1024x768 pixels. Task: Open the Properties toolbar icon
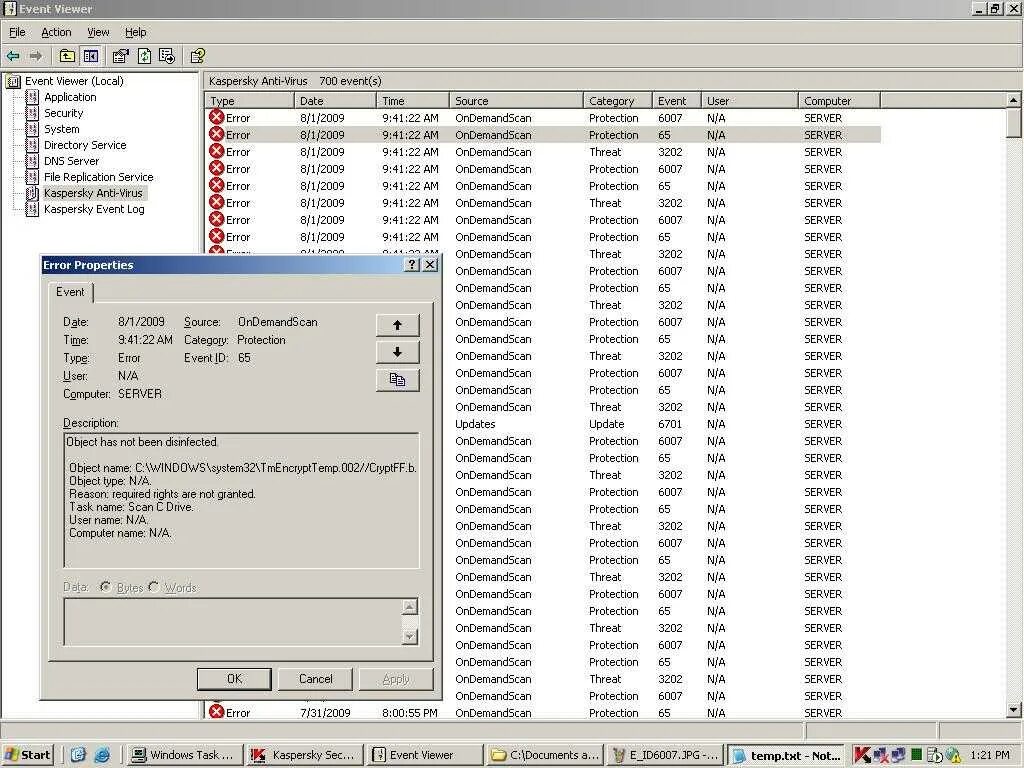pyautogui.click(x=121, y=56)
